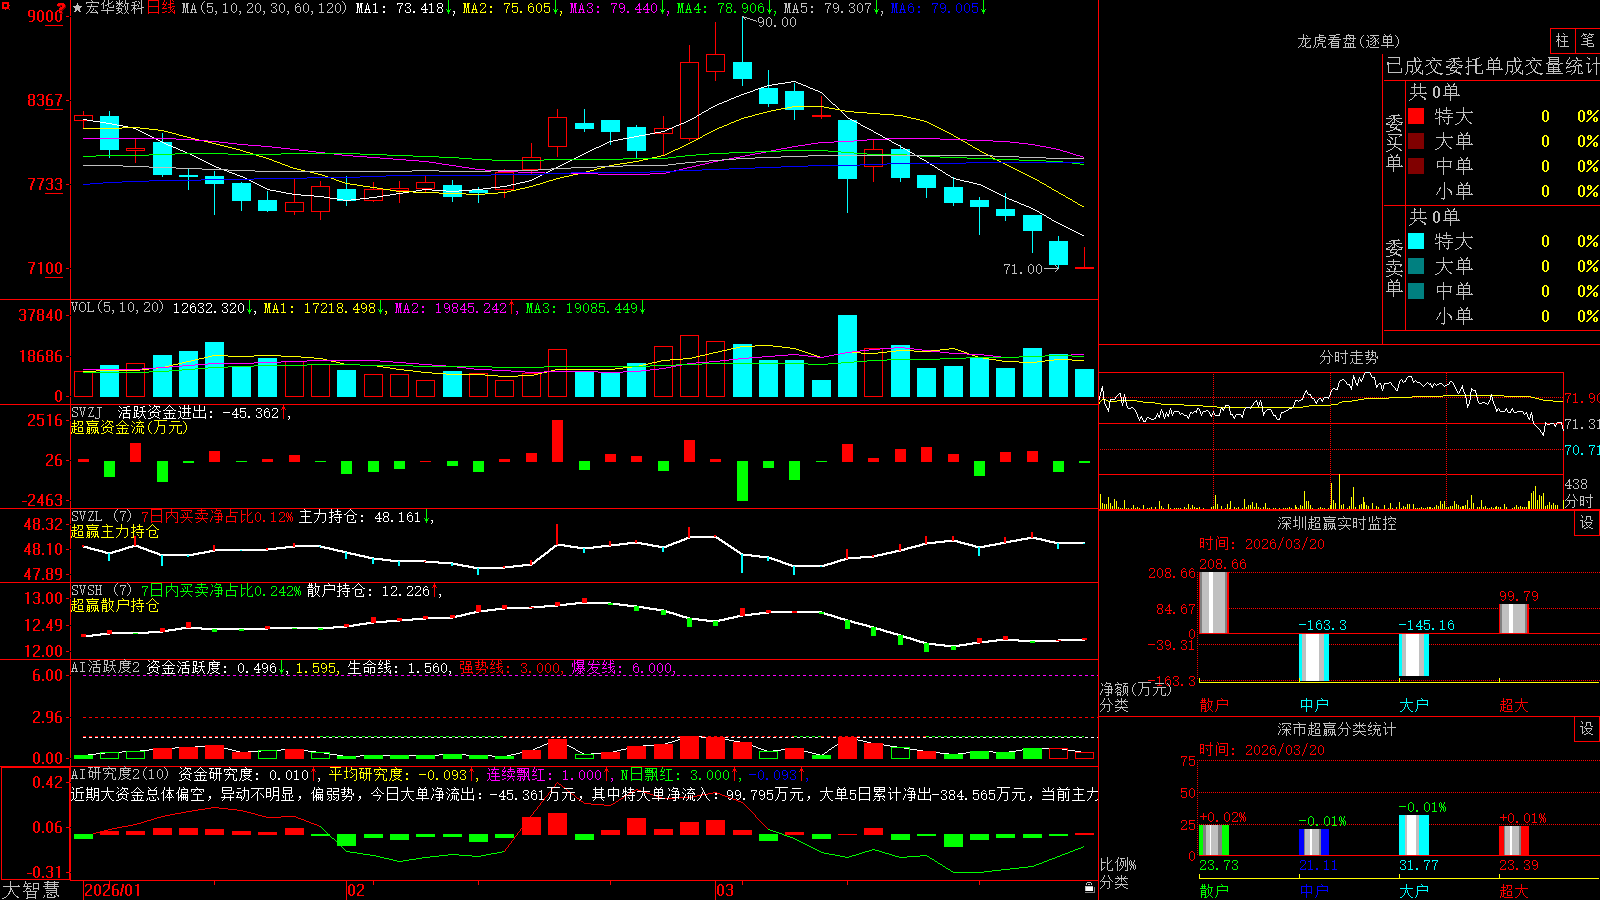Screen dimensions: 1600x900
Task: Click red 特大 swatch in 委买单
Action: pyautogui.click(x=1416, y=116)
